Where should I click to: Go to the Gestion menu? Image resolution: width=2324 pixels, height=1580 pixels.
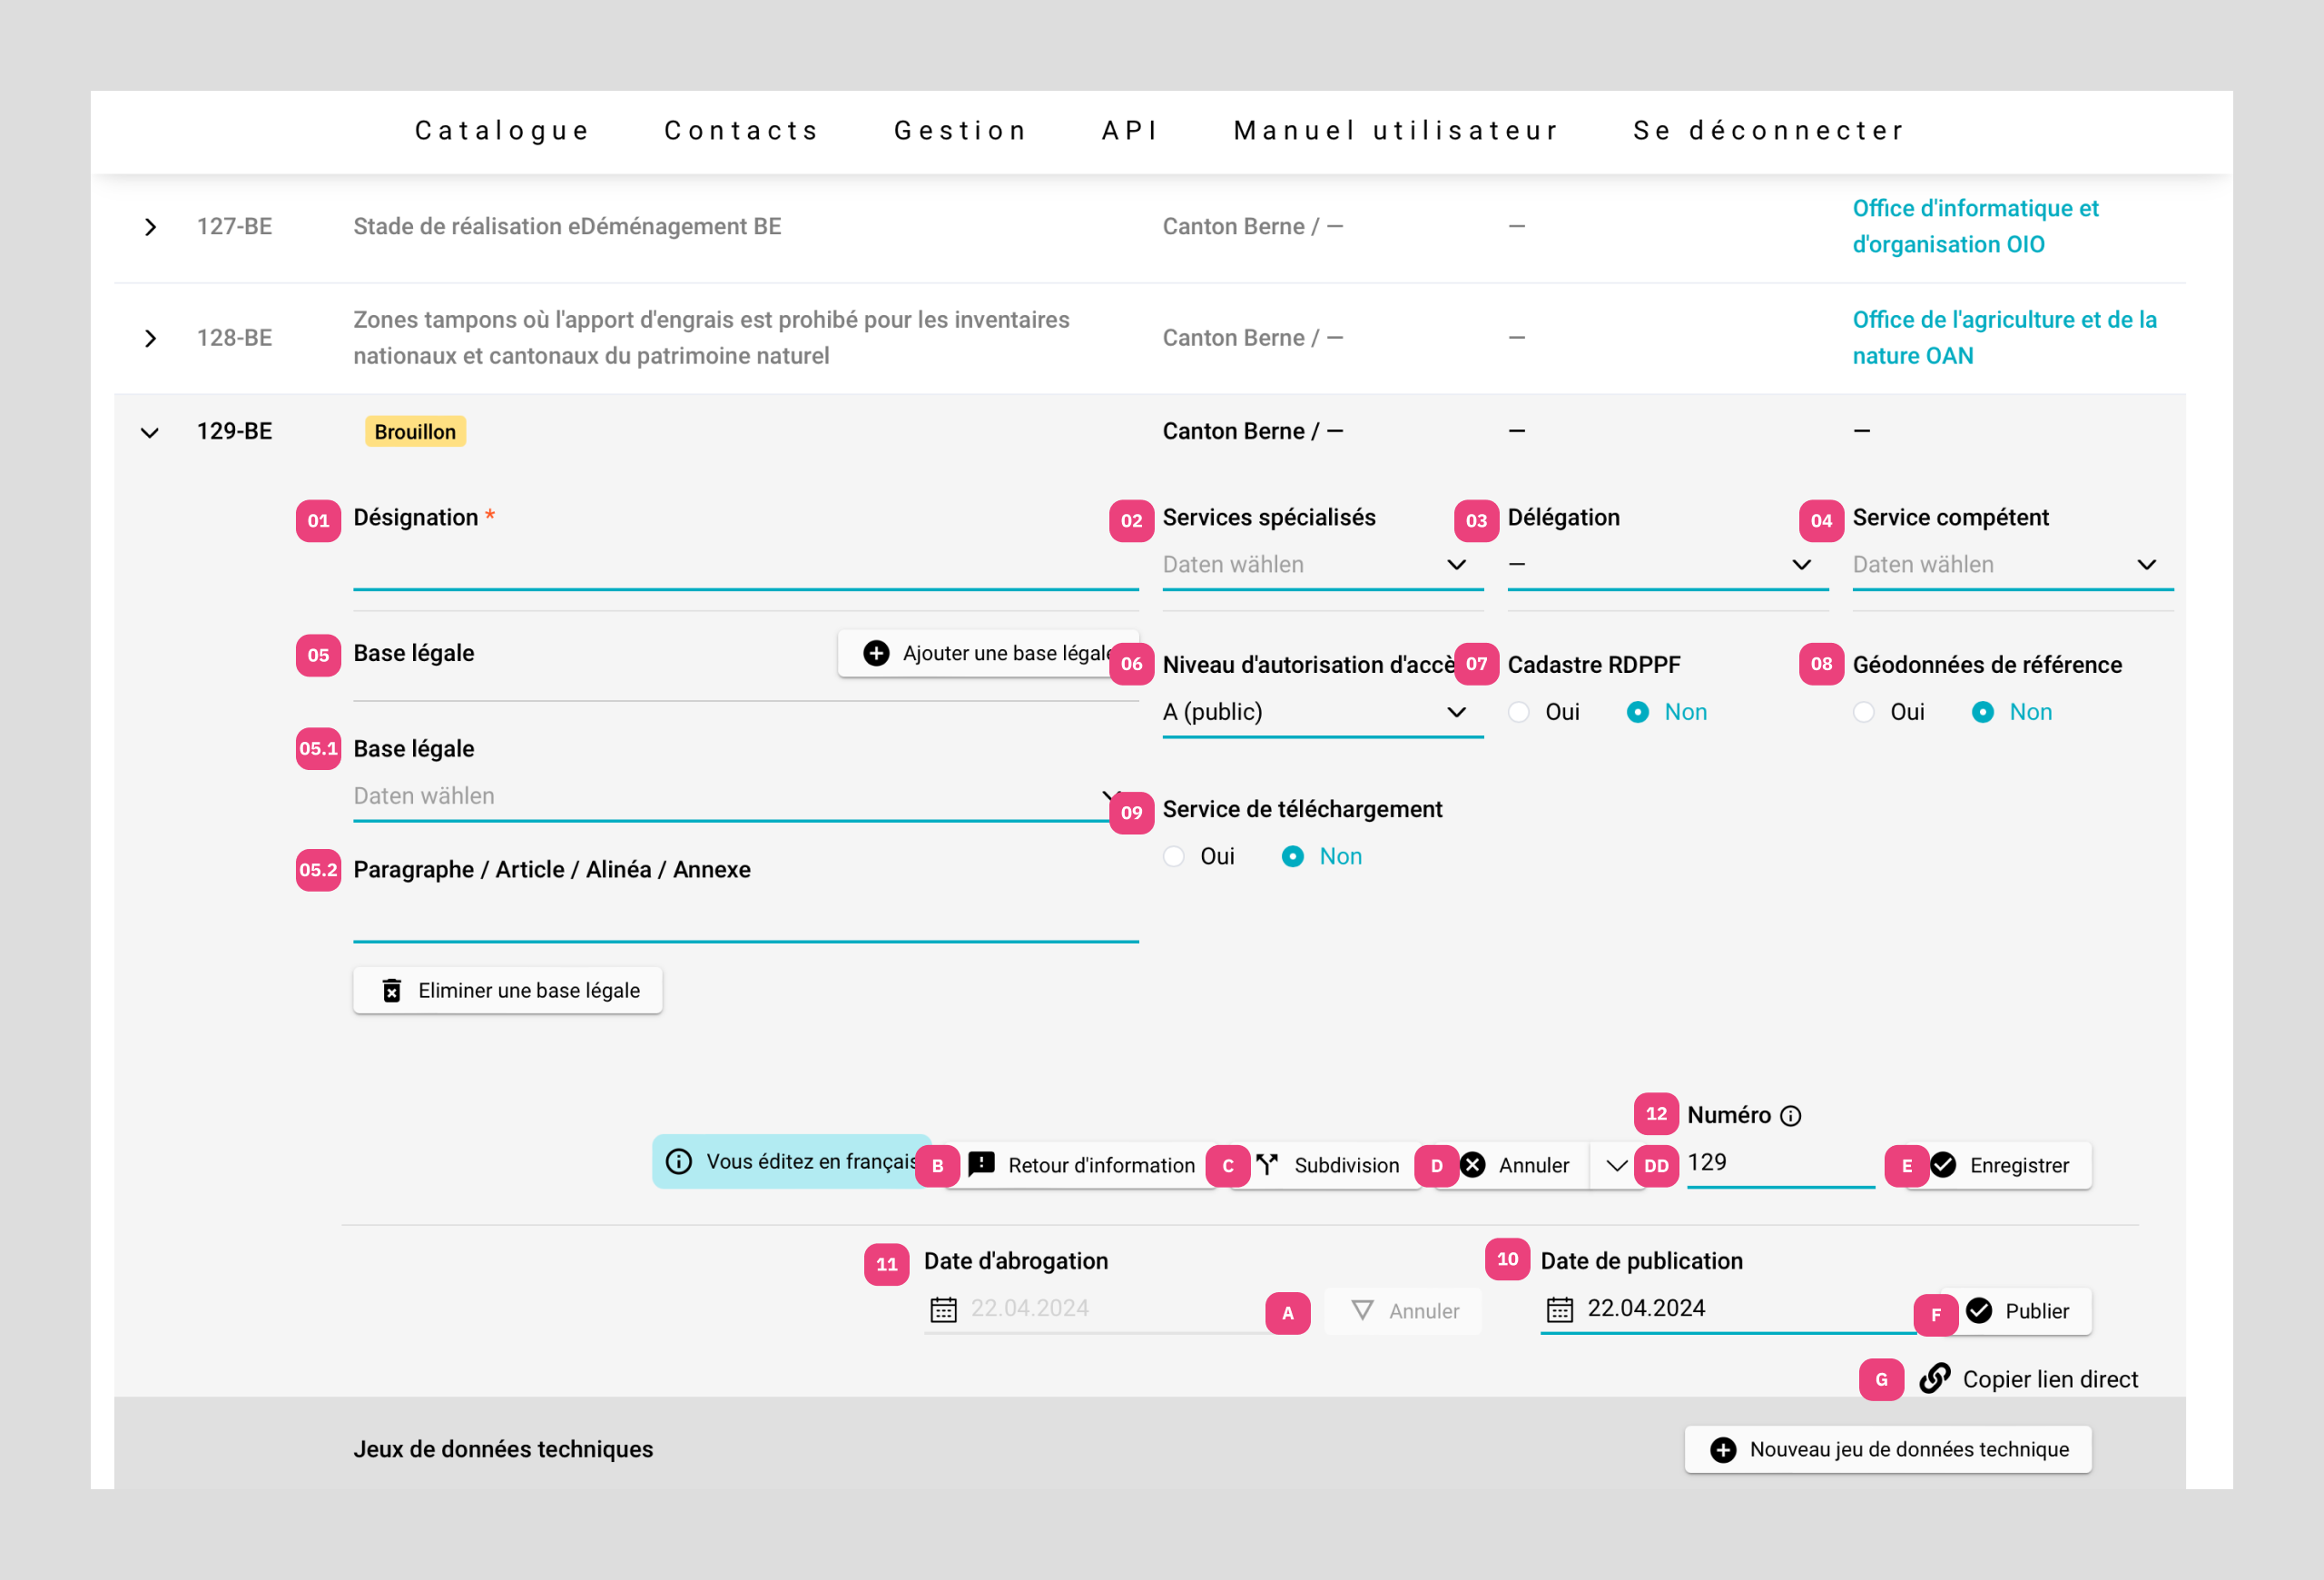[x=960, y=131]
